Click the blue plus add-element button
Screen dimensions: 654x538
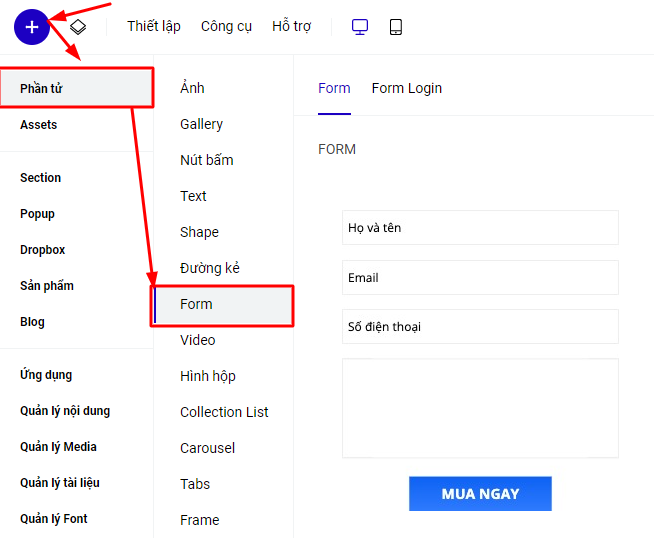[x=32, y=27]
